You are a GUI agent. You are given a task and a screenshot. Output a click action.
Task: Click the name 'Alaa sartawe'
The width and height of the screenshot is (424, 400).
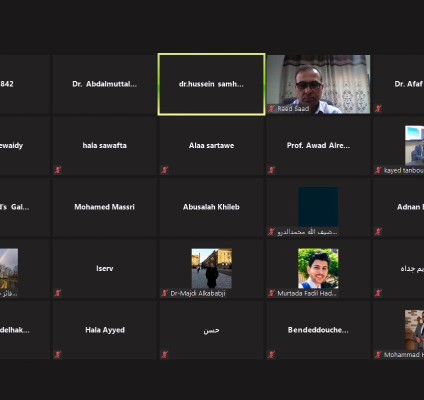coord(211,145)
